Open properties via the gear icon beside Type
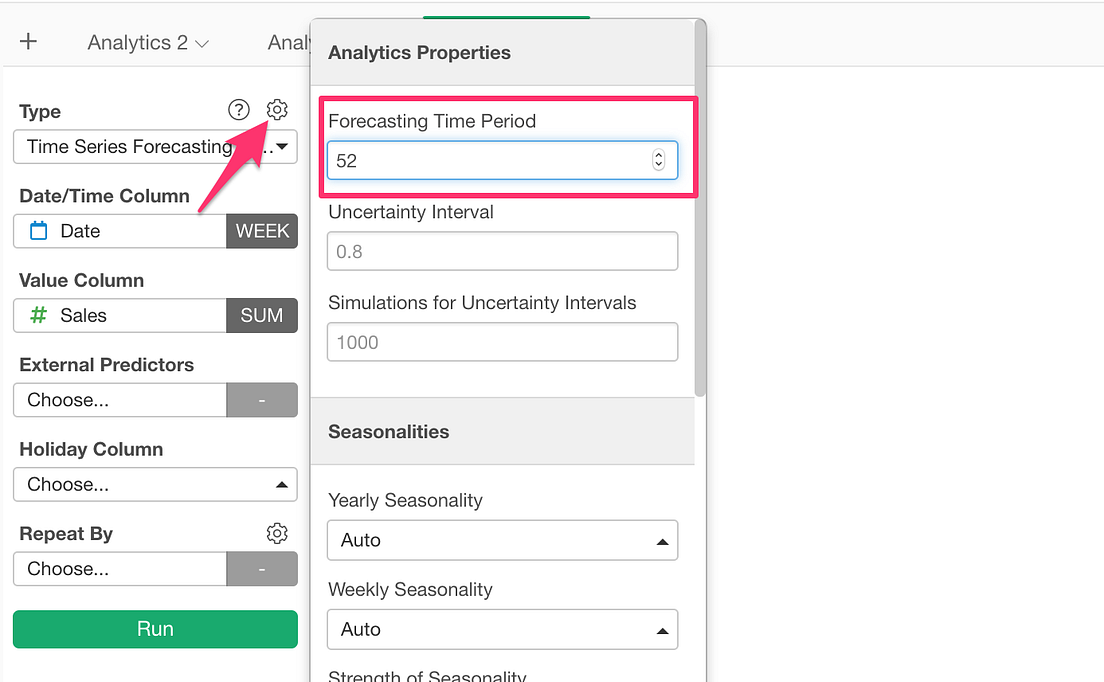The width and height of the screenshot is (1104, 682). (277, 110)
